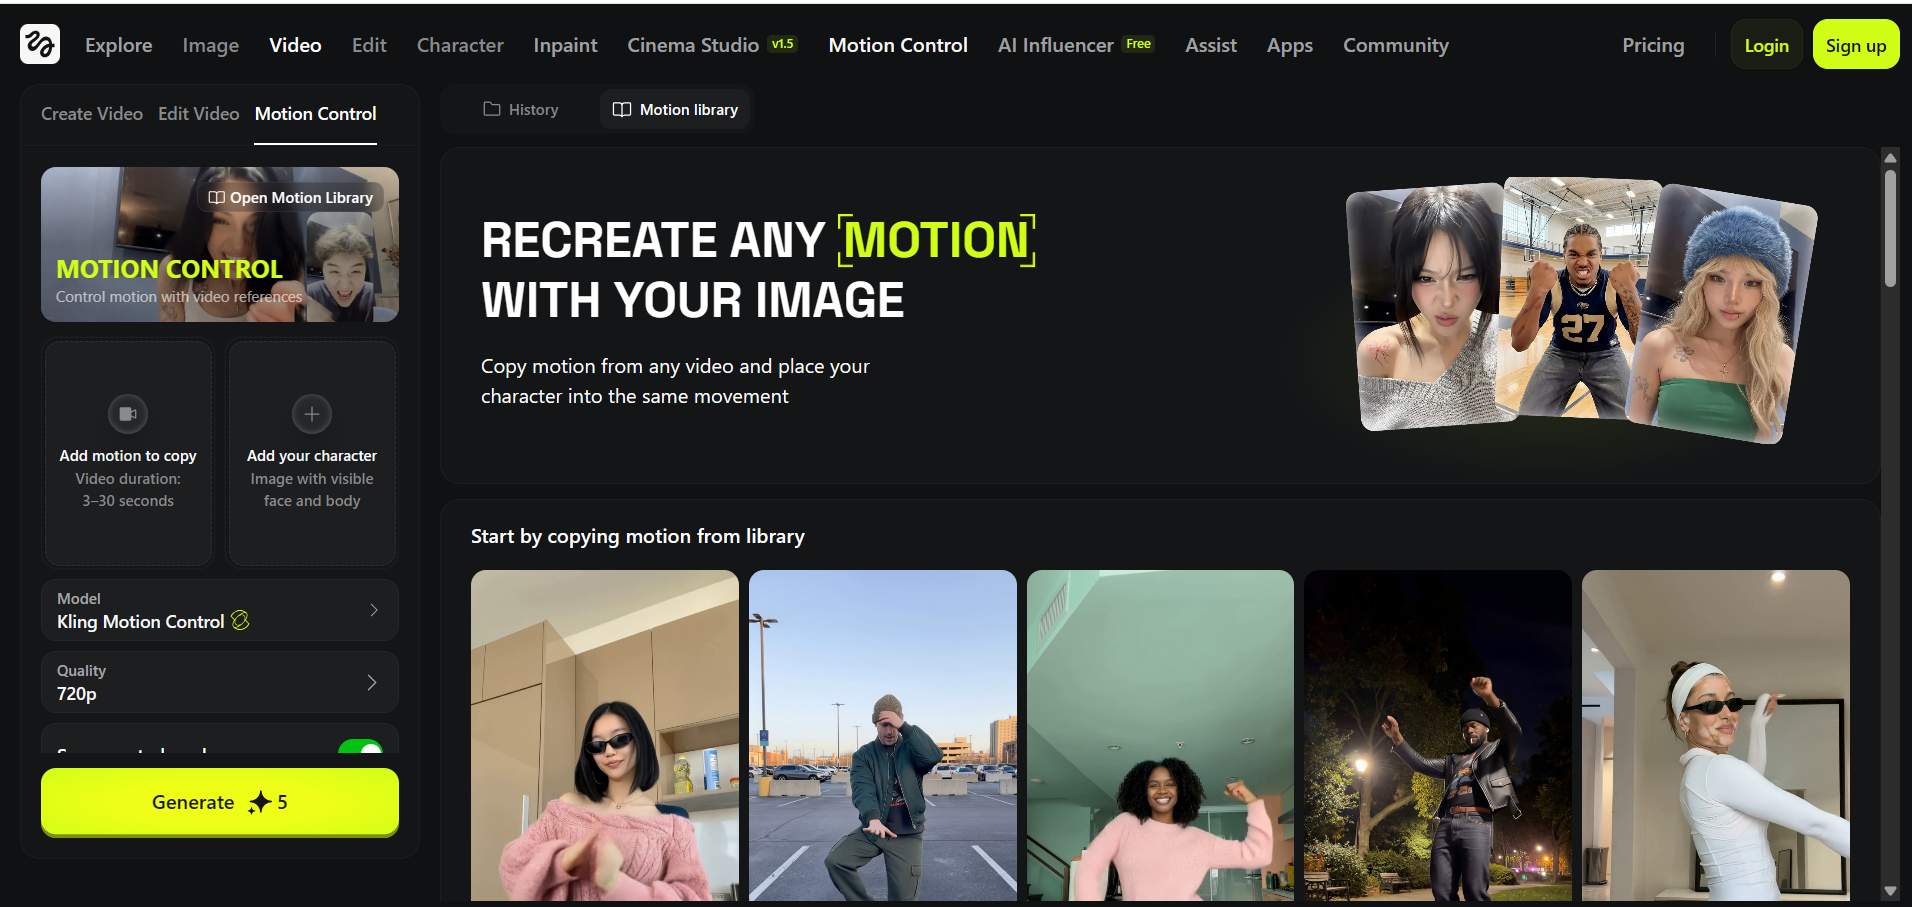Expand the Quality 720p selector

pos(220,682)
